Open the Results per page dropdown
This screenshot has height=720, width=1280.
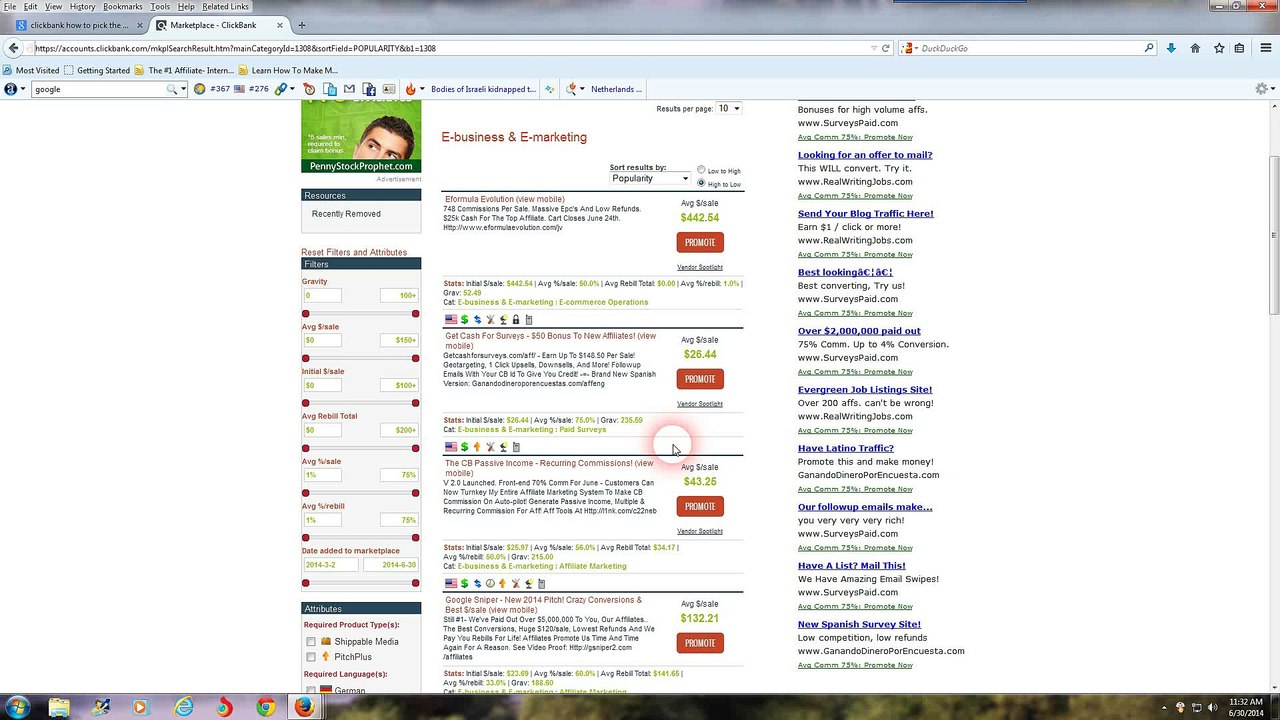tap(728, 108)
